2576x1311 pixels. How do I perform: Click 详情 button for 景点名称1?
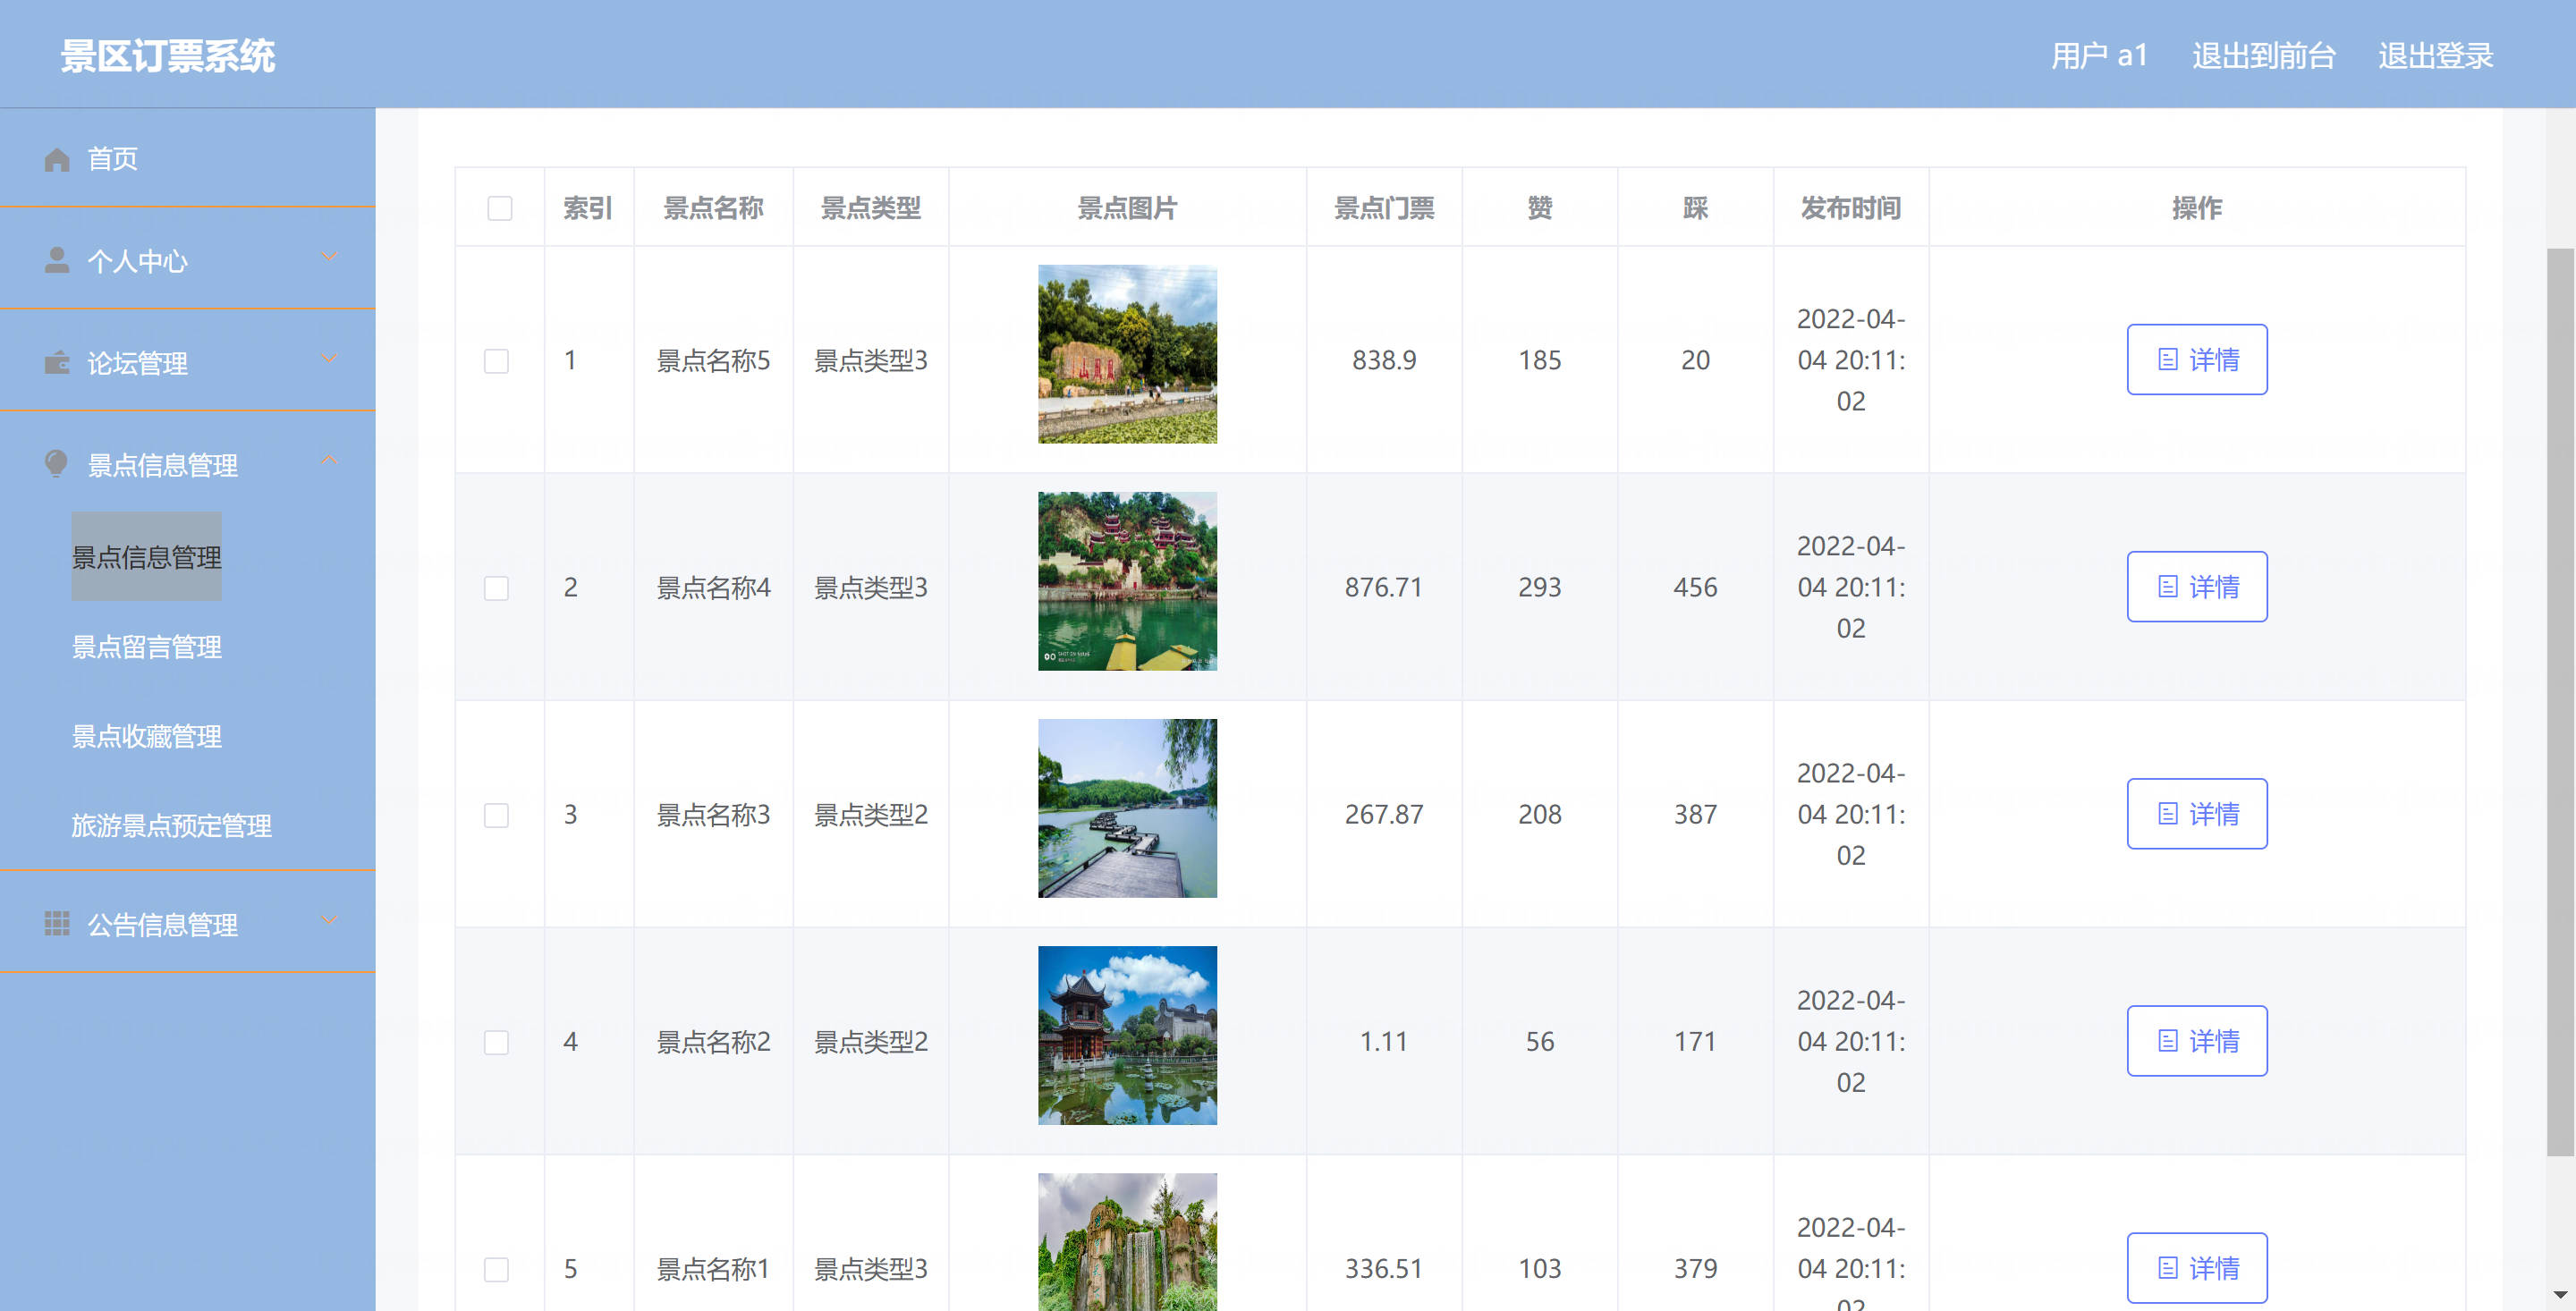(x=2196, y=1268)
